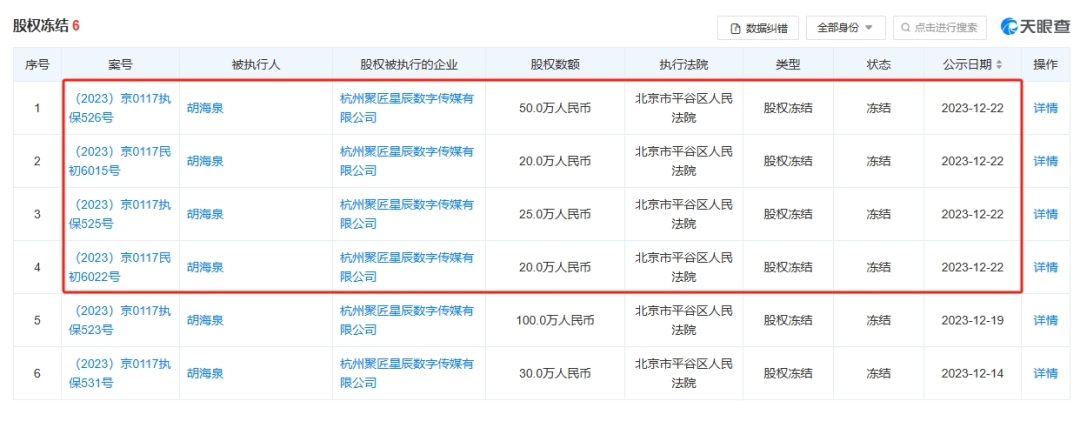
Task: Open 杭州聚匠星辰数字传媒有限公司 in row 3
Action: tap(408, 214)
